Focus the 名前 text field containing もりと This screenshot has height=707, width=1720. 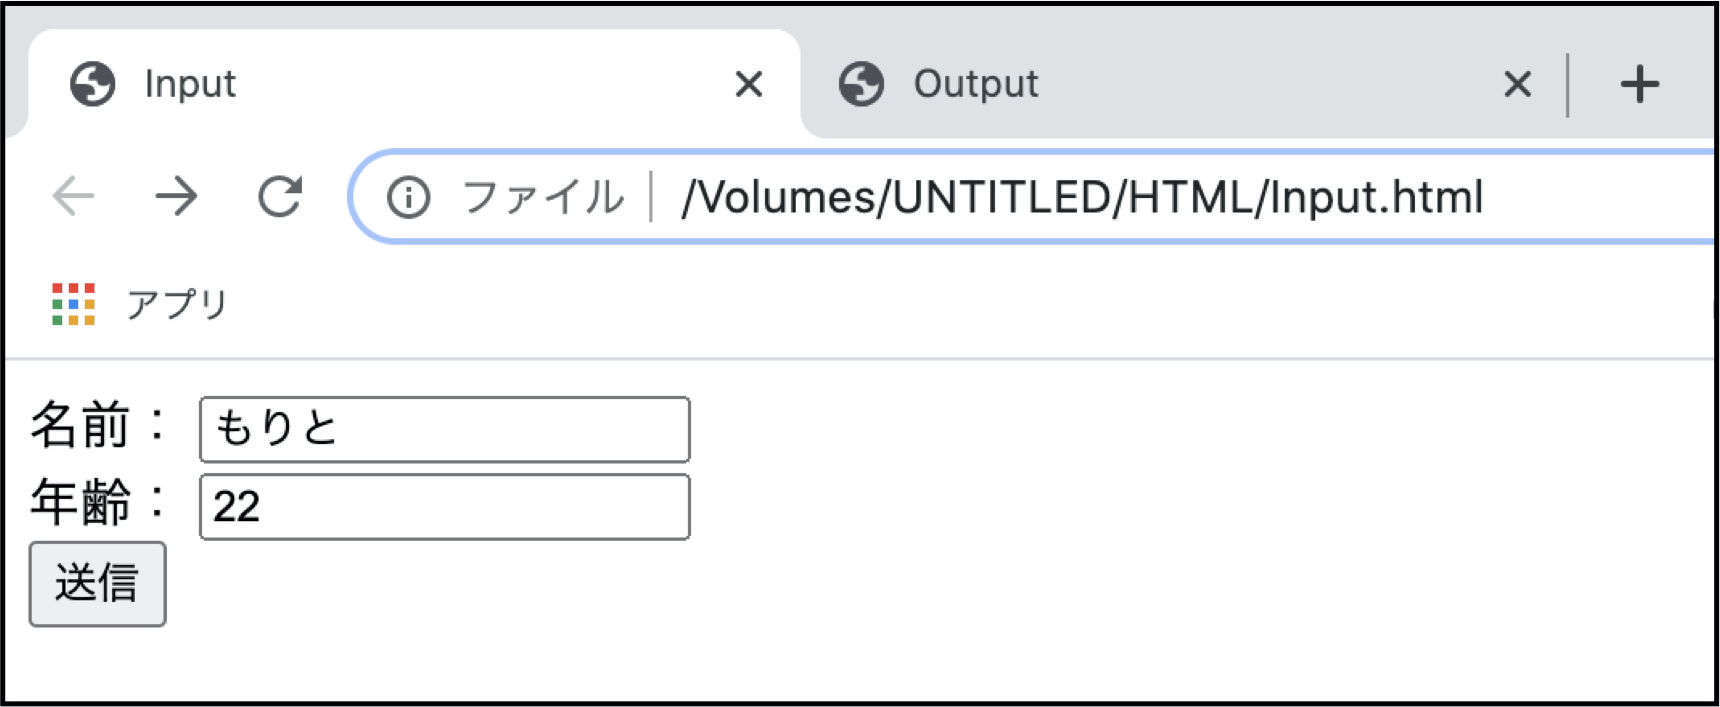[x=445, y=429]
